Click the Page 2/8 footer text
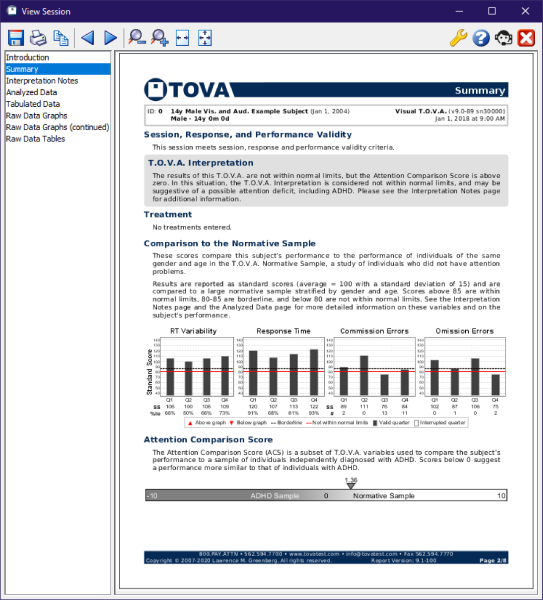The width and height of the screenshot is (543, 600). coord(493,560)
